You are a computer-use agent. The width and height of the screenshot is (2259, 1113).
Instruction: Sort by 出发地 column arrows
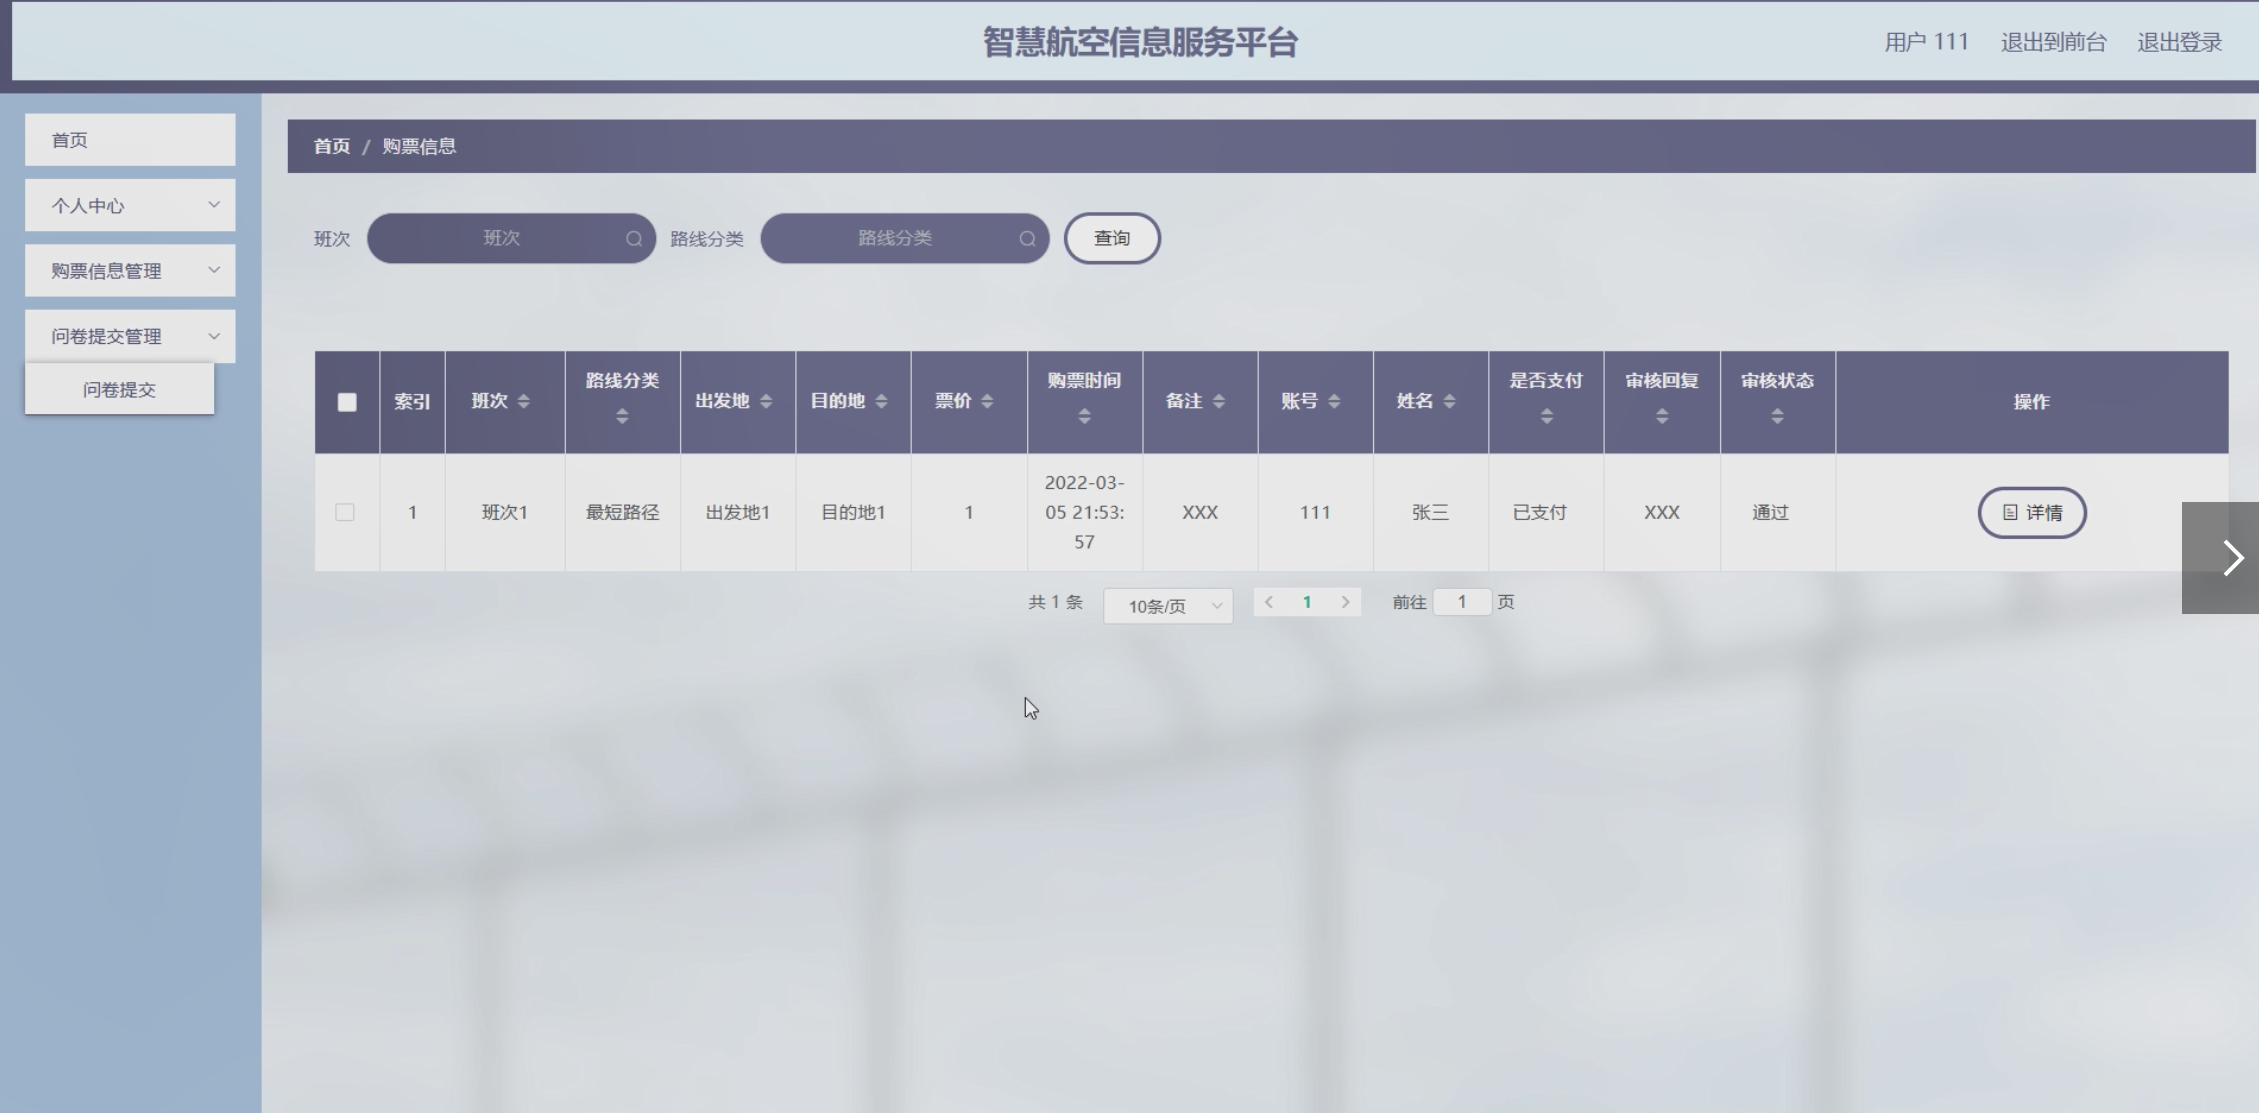766,402
